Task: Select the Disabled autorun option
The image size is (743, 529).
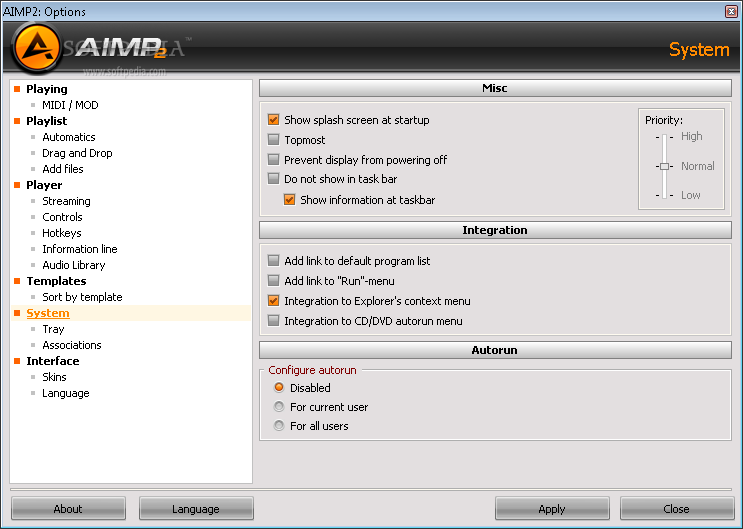Action: (x=279, y=387)
